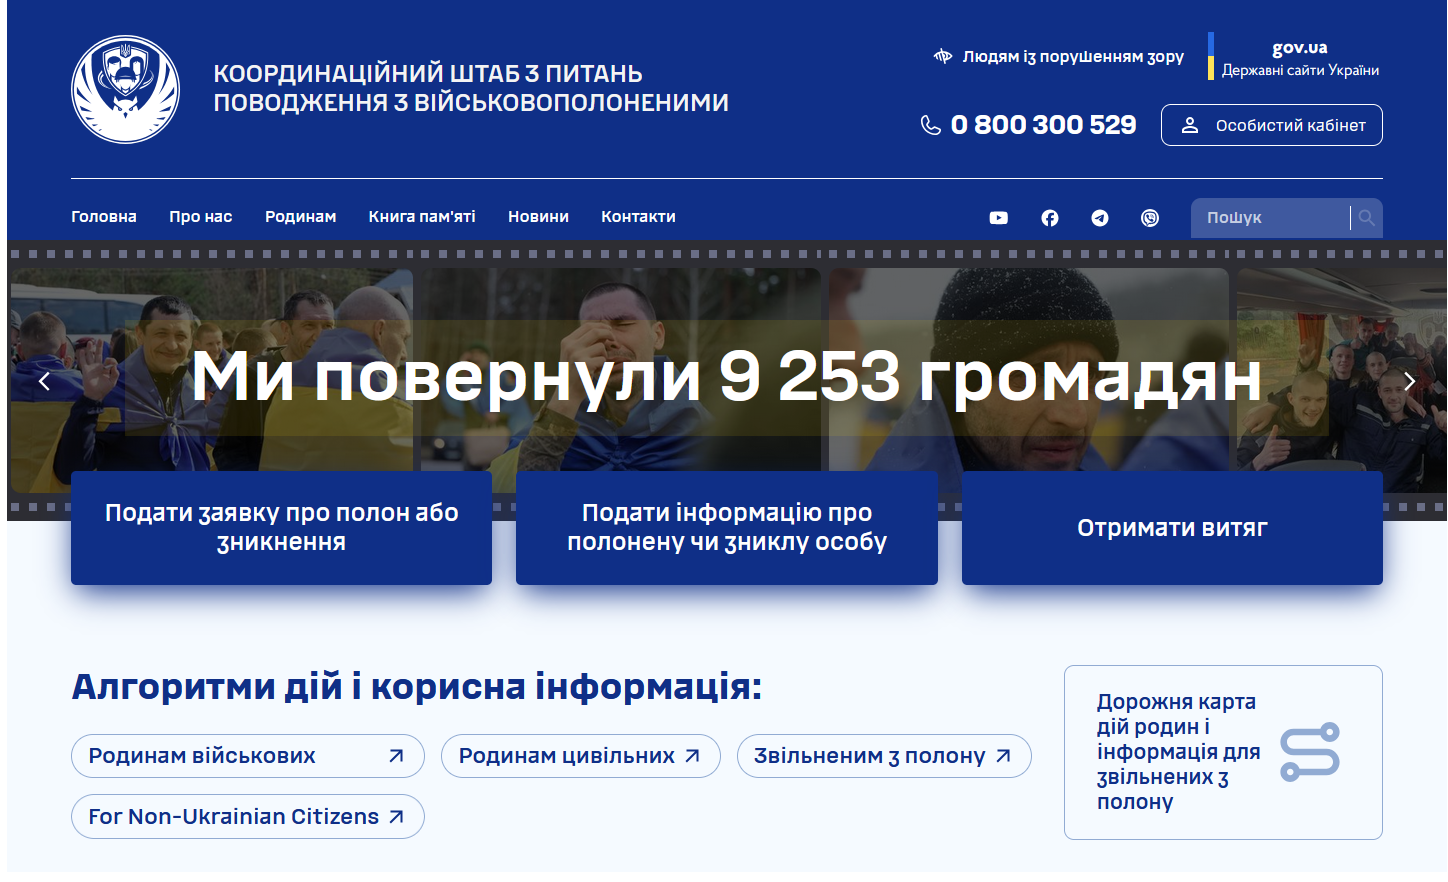Viewport: 1448px width, 882px height.
Task: Open the YouTube channel icon
Action: (998, 218)
